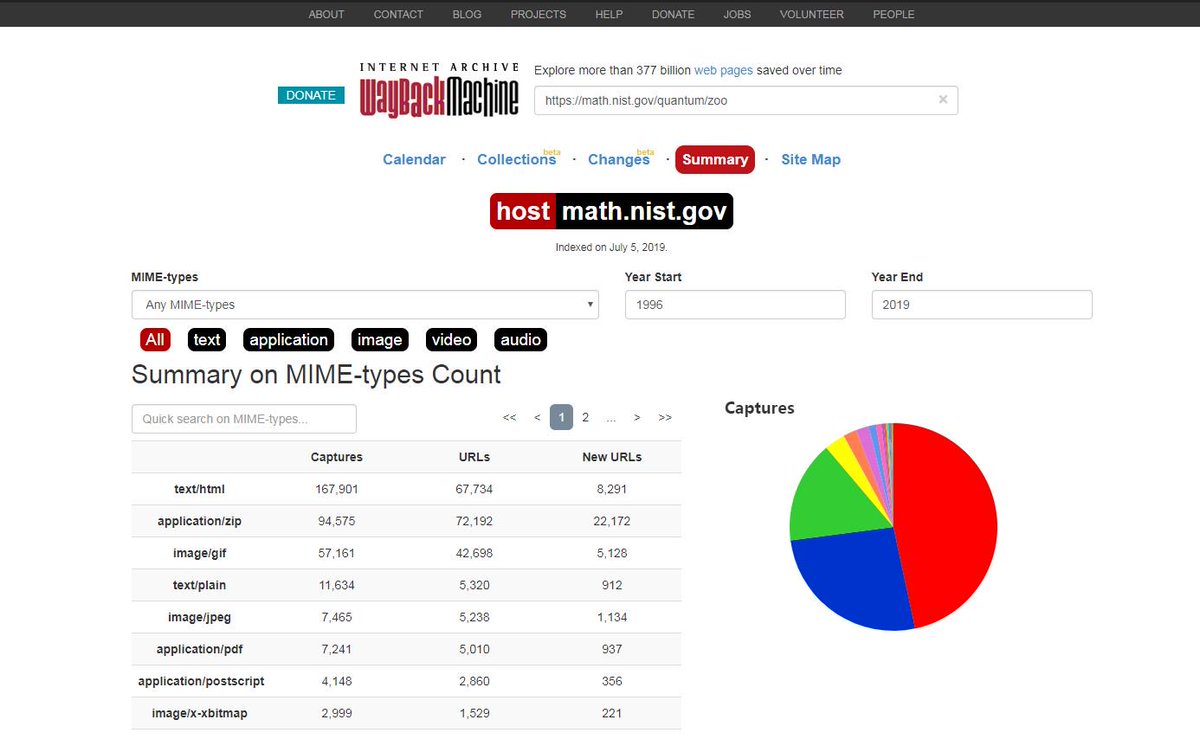Go to previous page with < button
The image size is (1200, 739).
(x=538, y=418)
